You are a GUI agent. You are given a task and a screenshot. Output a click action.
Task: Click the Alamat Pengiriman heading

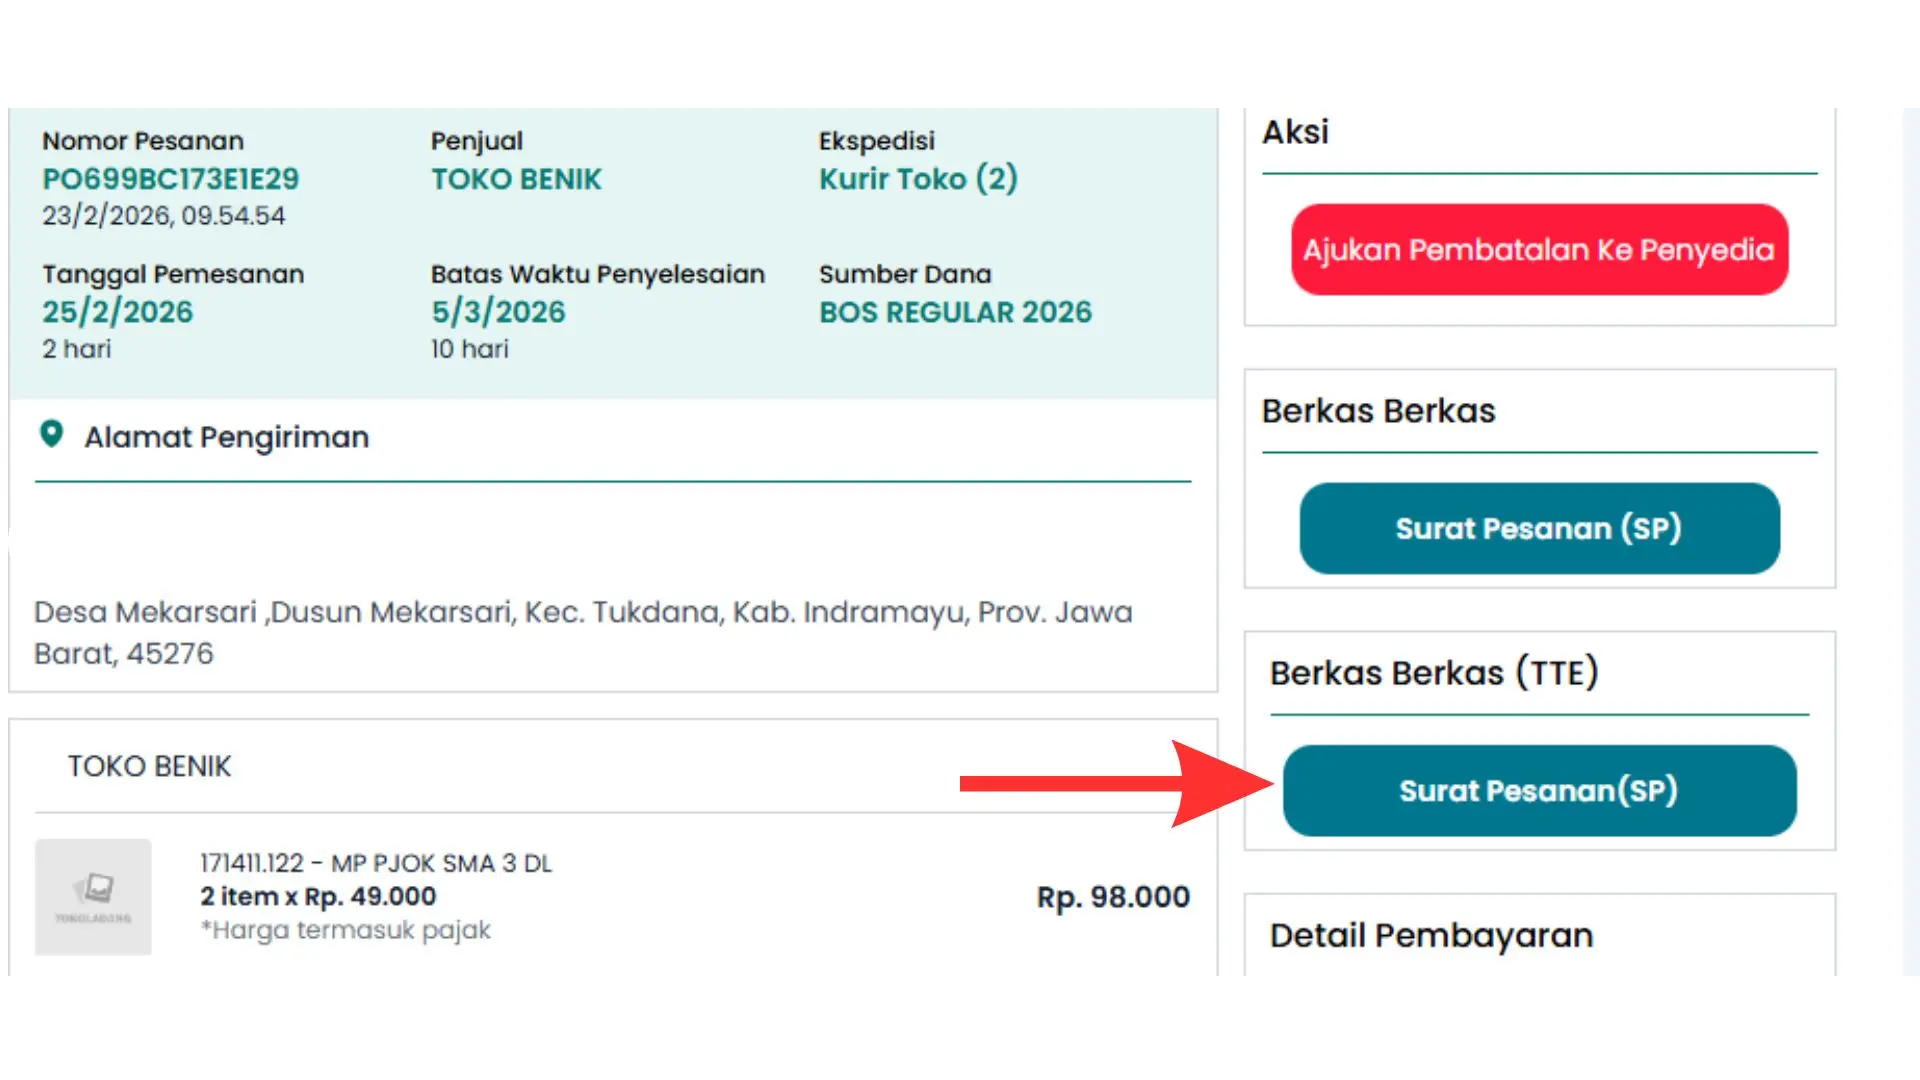[x=227, y=437]
